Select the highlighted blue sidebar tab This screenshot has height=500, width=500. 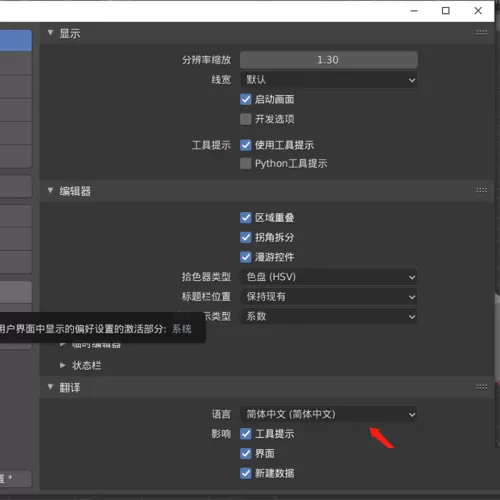(x=16, y=40)
